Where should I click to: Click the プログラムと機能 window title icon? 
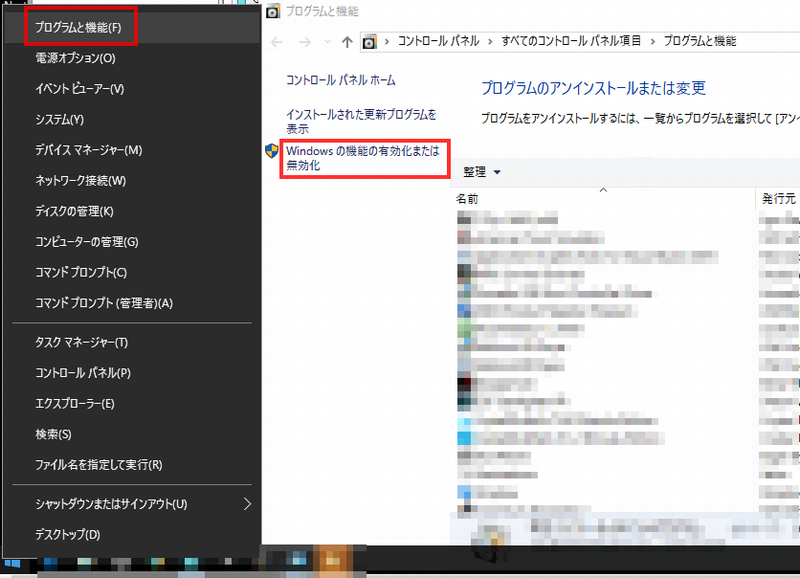[x=273, y=11]
